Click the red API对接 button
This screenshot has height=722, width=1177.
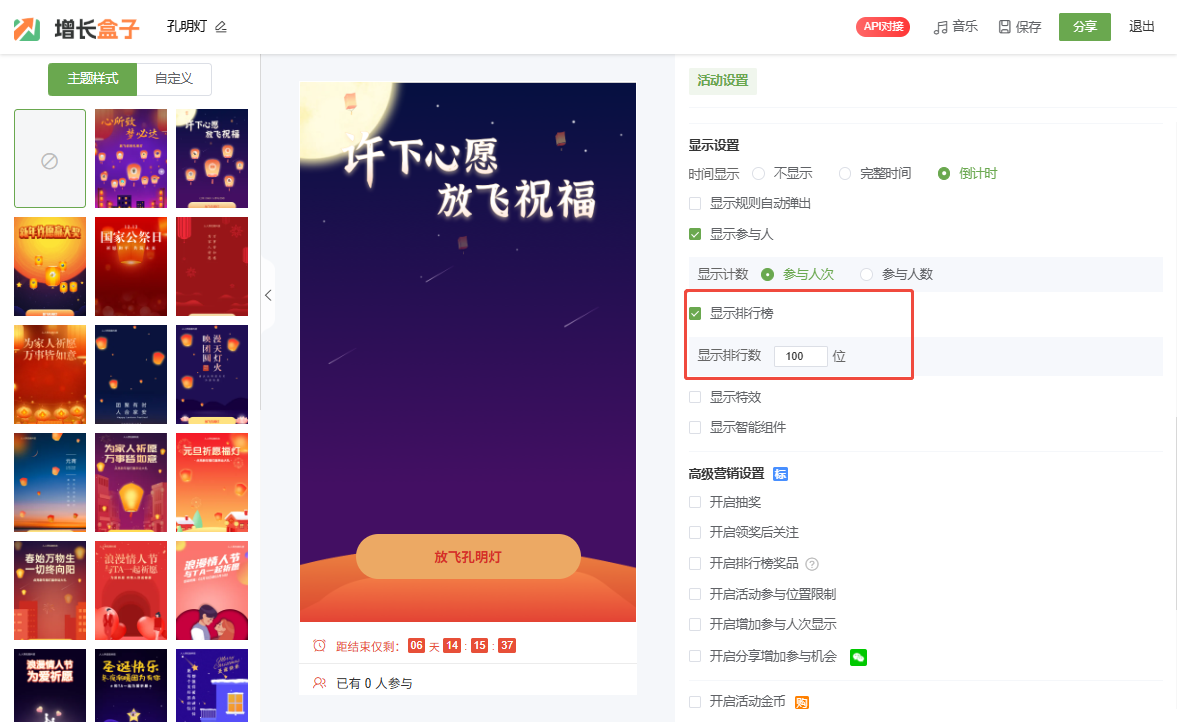pos(883,27)
